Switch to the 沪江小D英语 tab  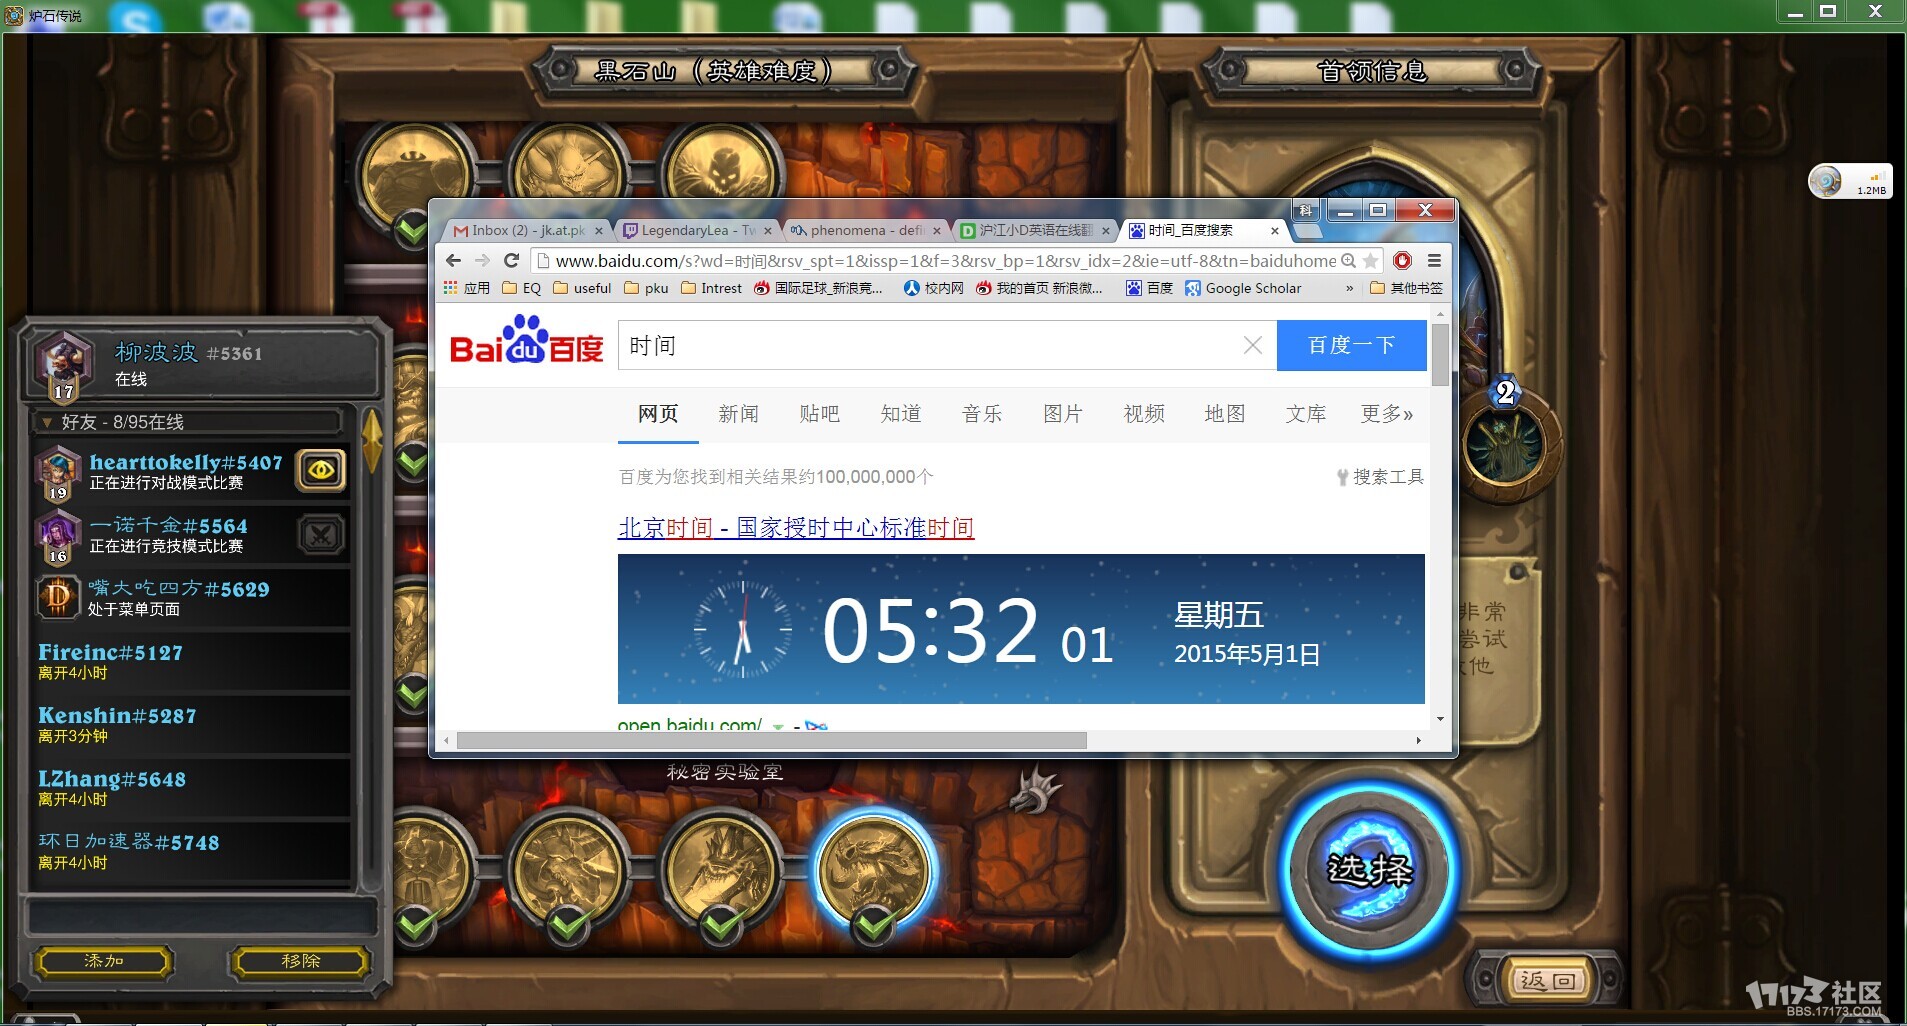coord(1035,230)
